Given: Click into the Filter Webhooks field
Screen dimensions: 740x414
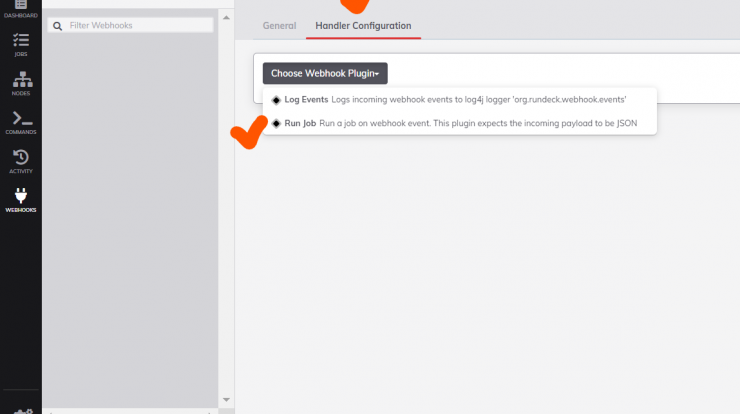Looking at the screenshot, I should 131,25.
